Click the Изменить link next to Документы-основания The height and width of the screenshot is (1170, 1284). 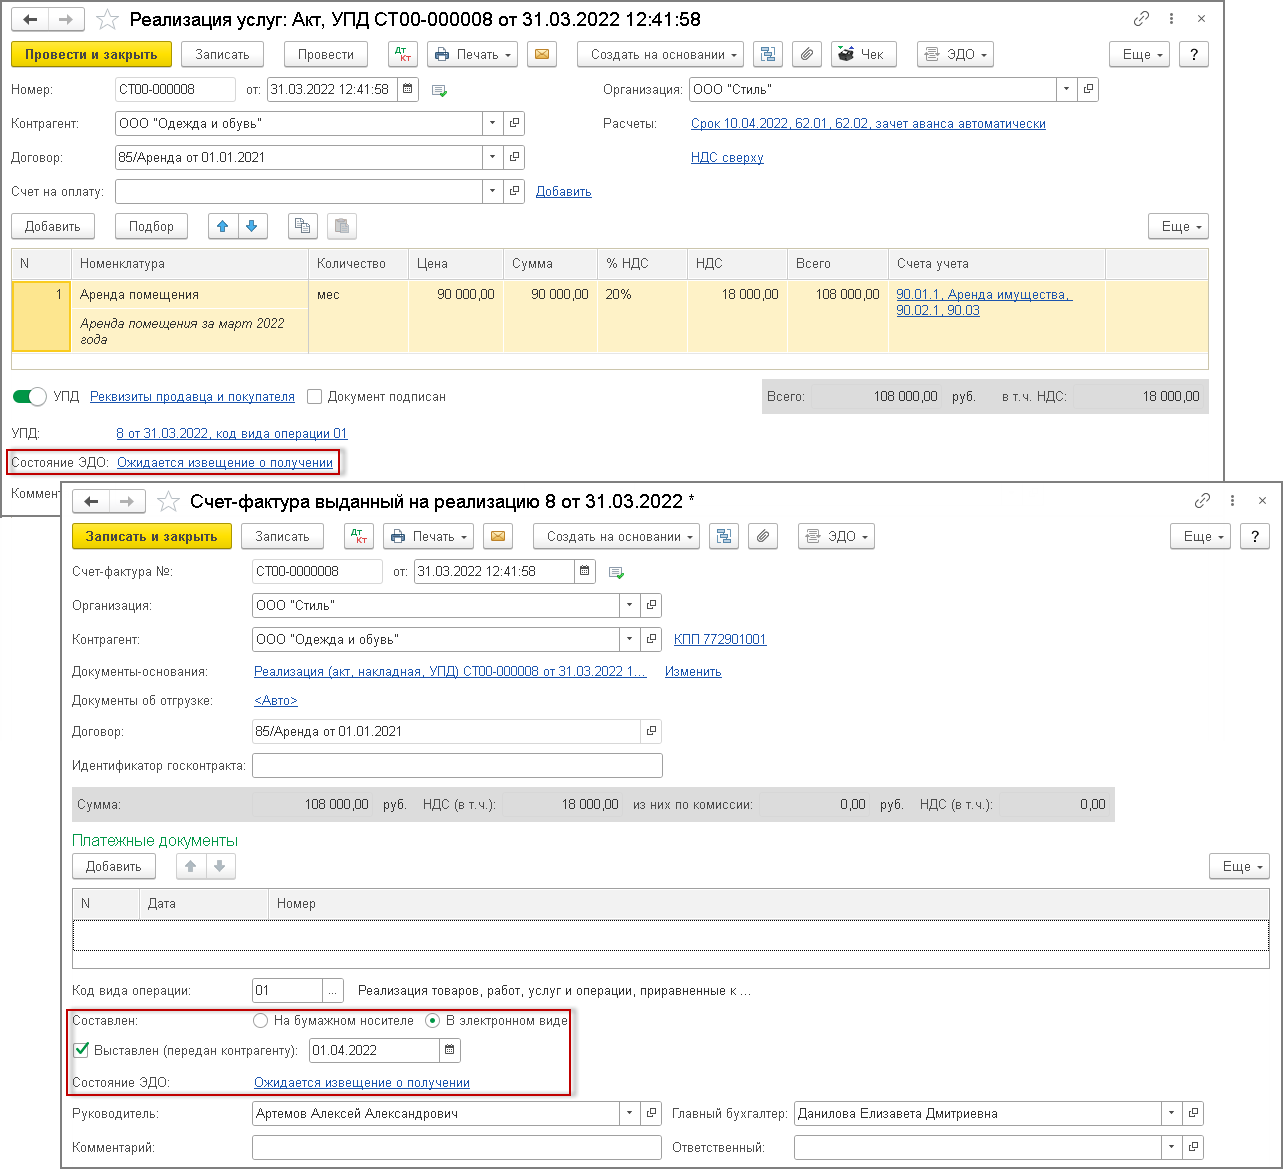click(x=693, y=671)
